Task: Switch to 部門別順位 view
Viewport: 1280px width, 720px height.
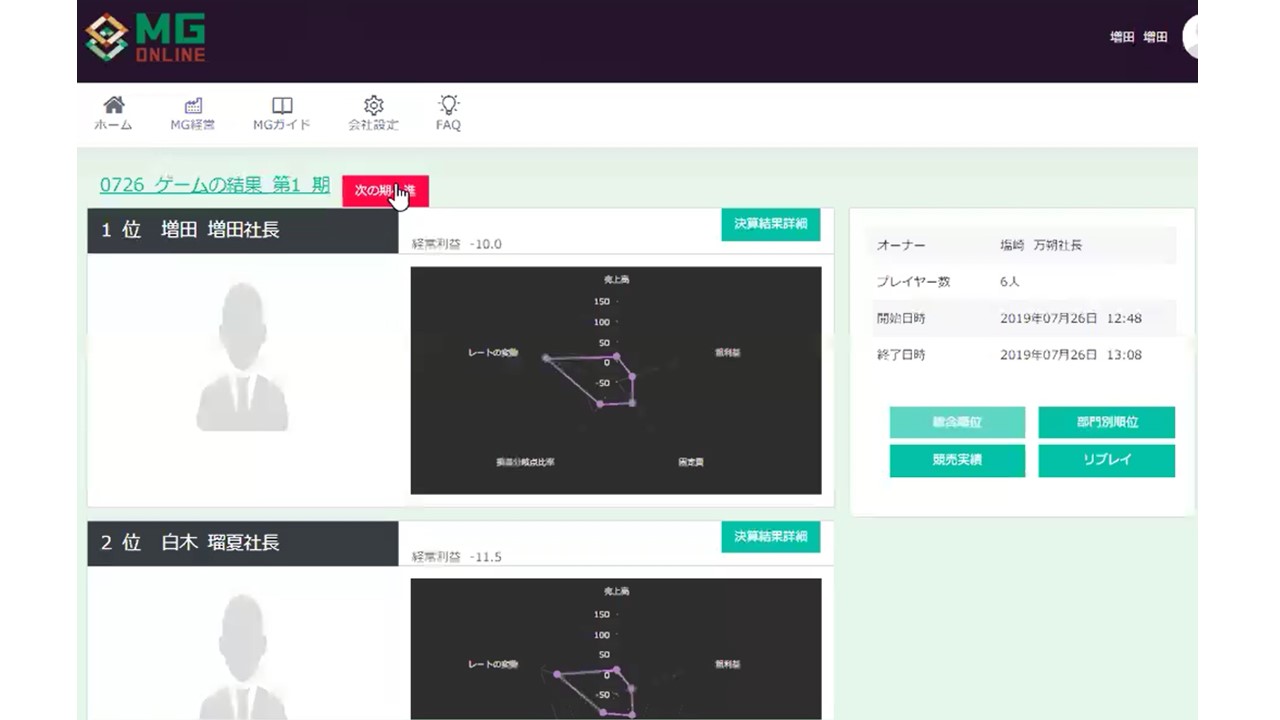Action: click(1106, 422)
